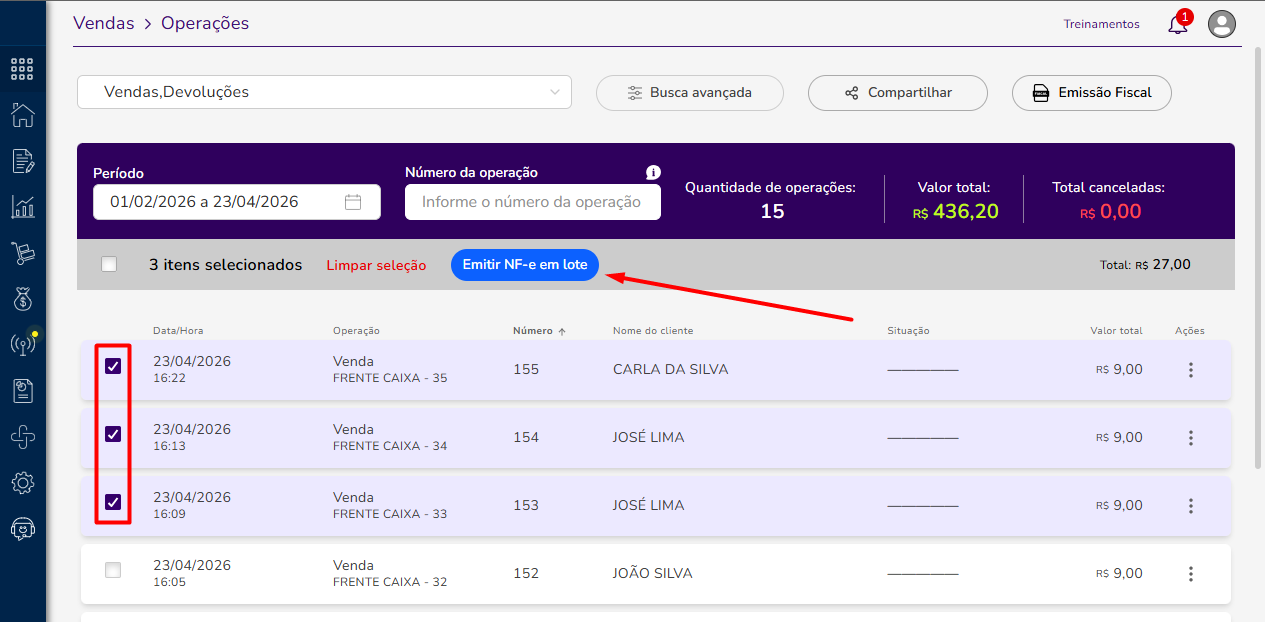Click the Período date range field
The height and width of the screenshot is (622, 1265).
pyautogui.click(x=237, y=202)
